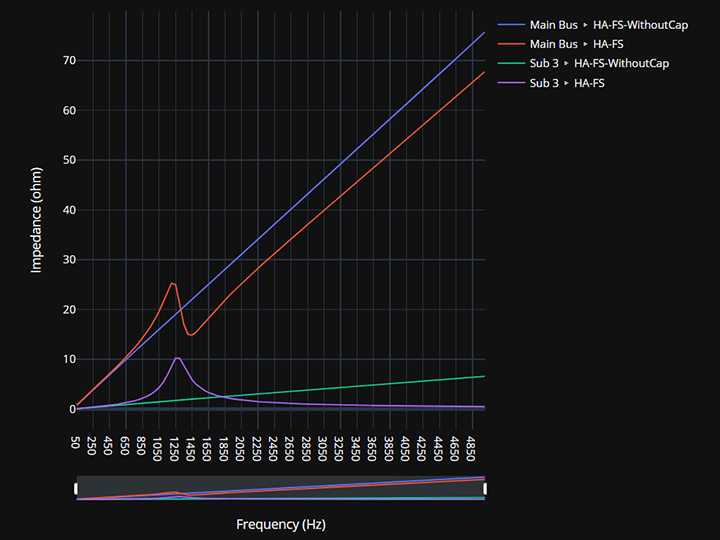
Task: Click the right range slider handle
Action: coord(485,488)
